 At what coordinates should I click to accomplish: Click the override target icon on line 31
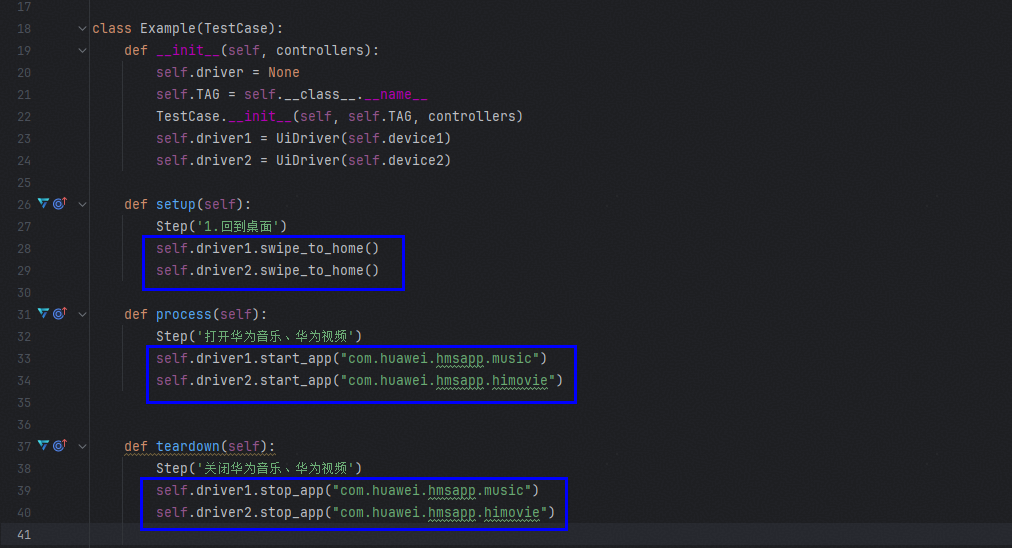tap(60, 313)
